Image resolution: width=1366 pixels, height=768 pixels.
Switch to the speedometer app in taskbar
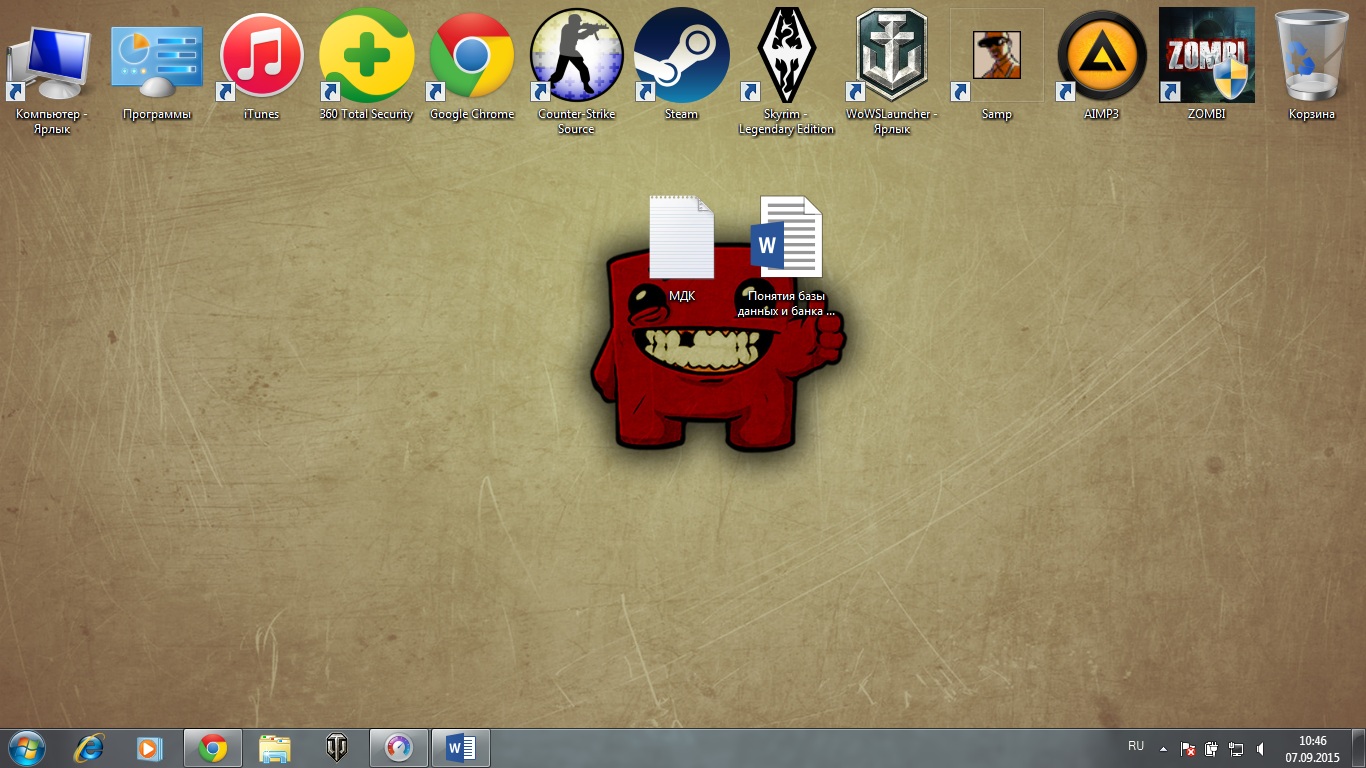(398, 747)
